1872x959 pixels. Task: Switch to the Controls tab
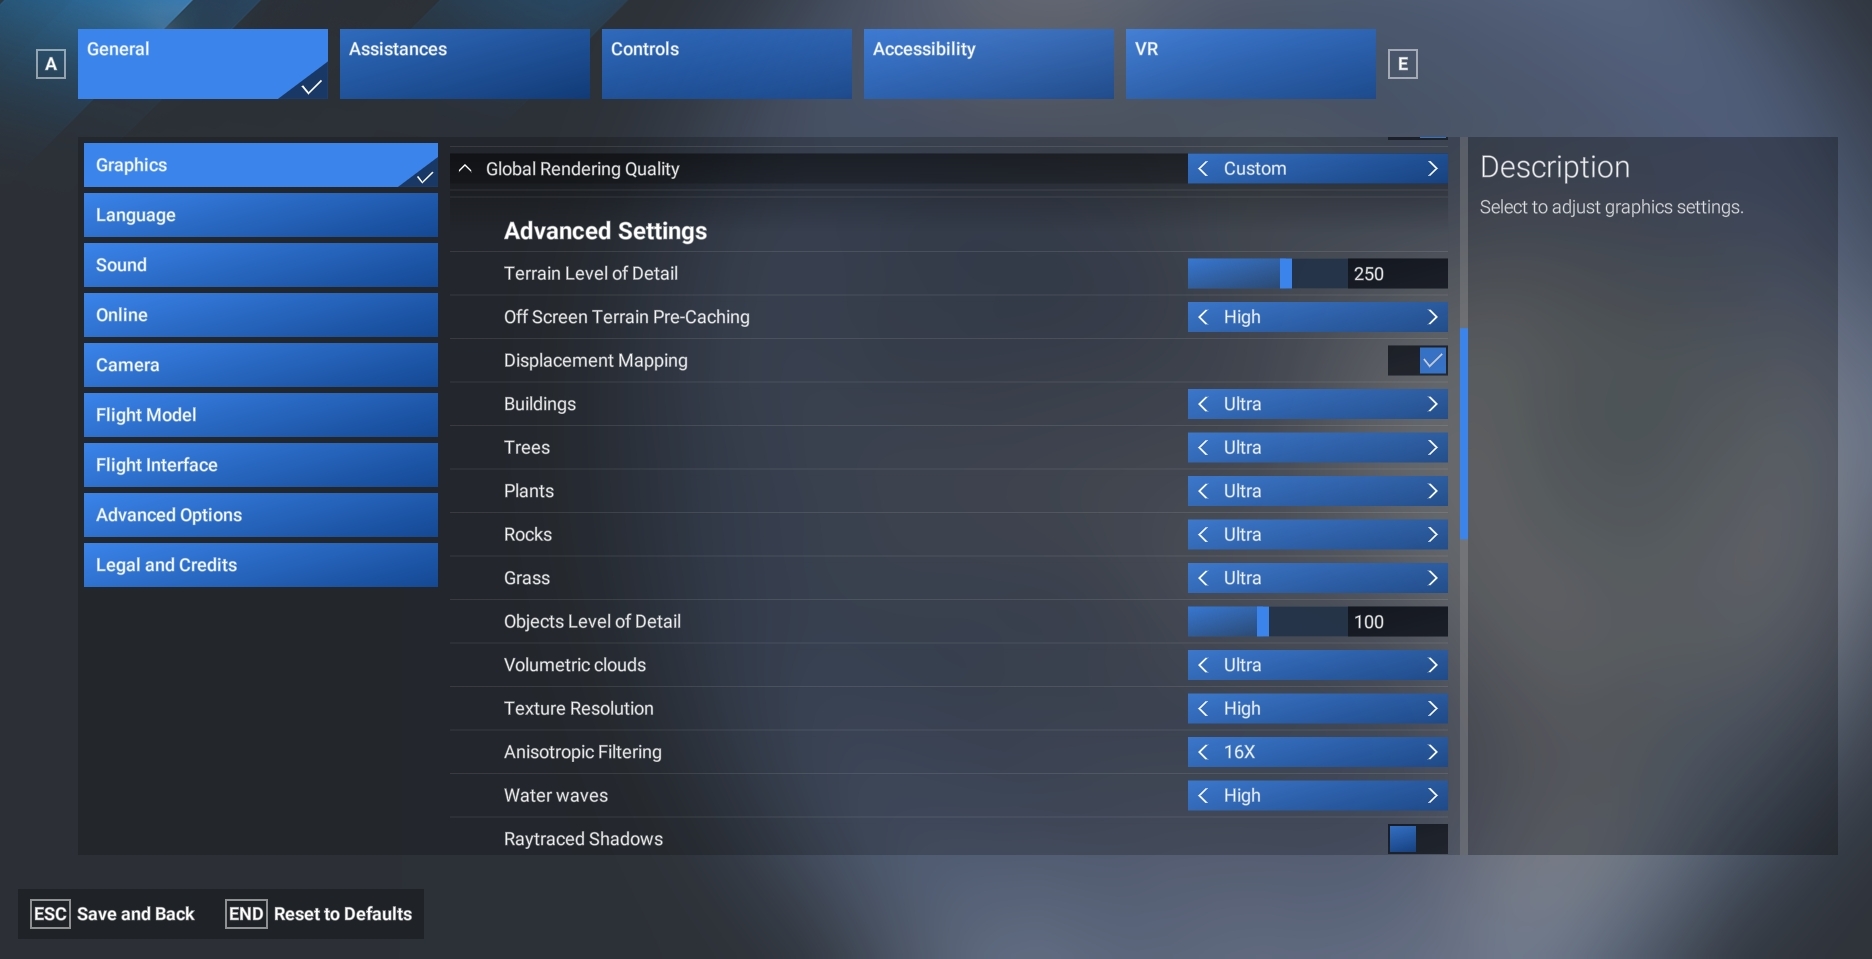coord(727,64)
